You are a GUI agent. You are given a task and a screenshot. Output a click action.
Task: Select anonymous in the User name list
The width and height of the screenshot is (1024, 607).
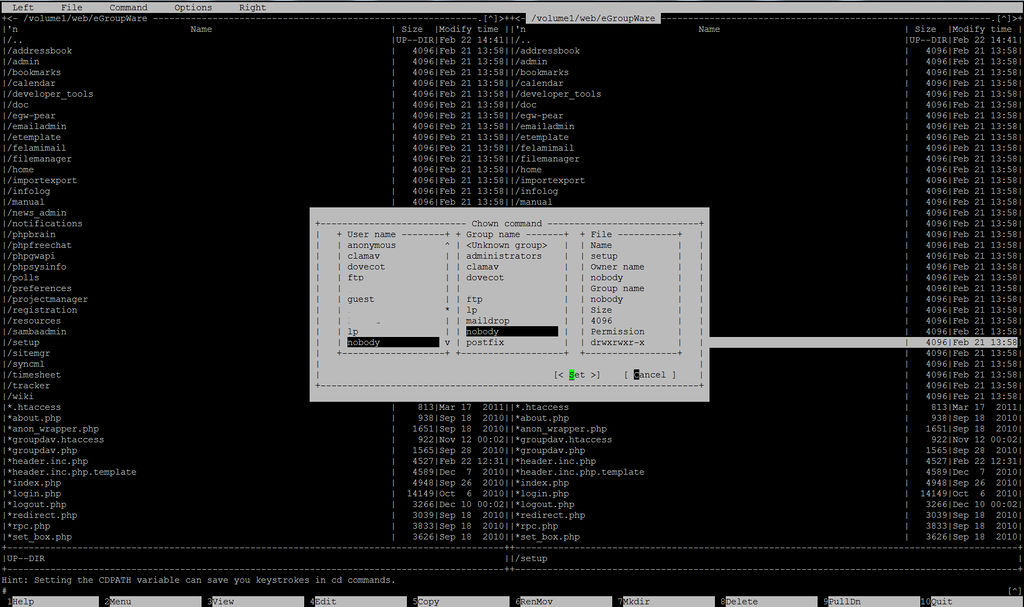click(372, 245)
